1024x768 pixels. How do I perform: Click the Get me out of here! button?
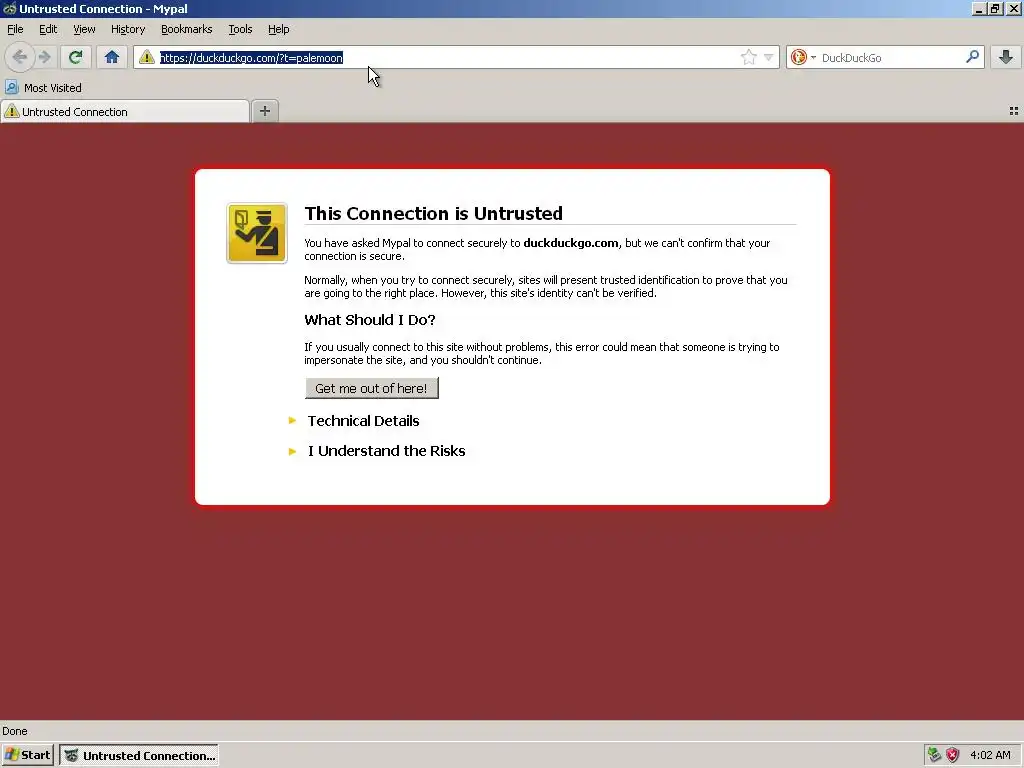coord(372,388)
